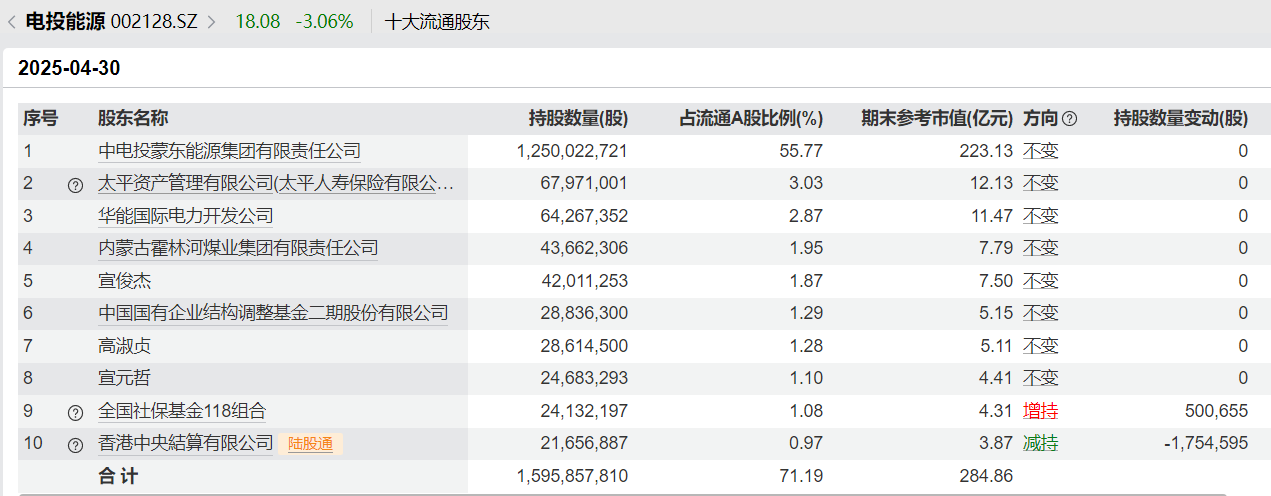1271x496 pixels.
Task: Click question mark icon beside 太平资产管理有限公司
Action: 75,185
